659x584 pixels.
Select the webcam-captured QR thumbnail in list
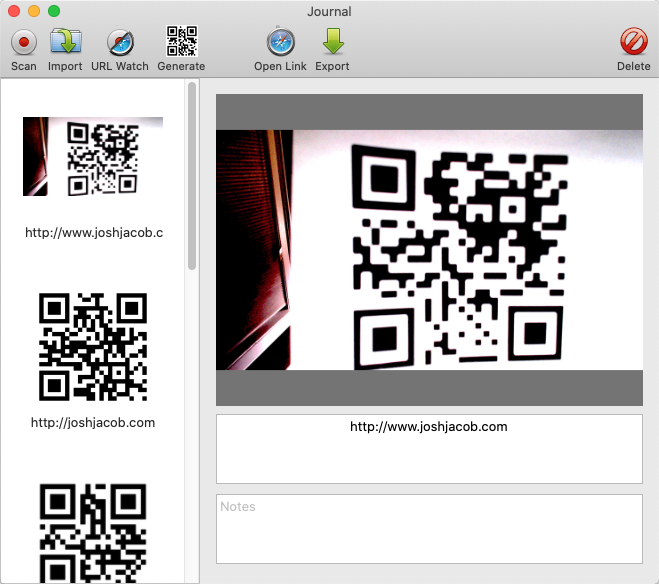pyautogui.click(x=93, y=156)
